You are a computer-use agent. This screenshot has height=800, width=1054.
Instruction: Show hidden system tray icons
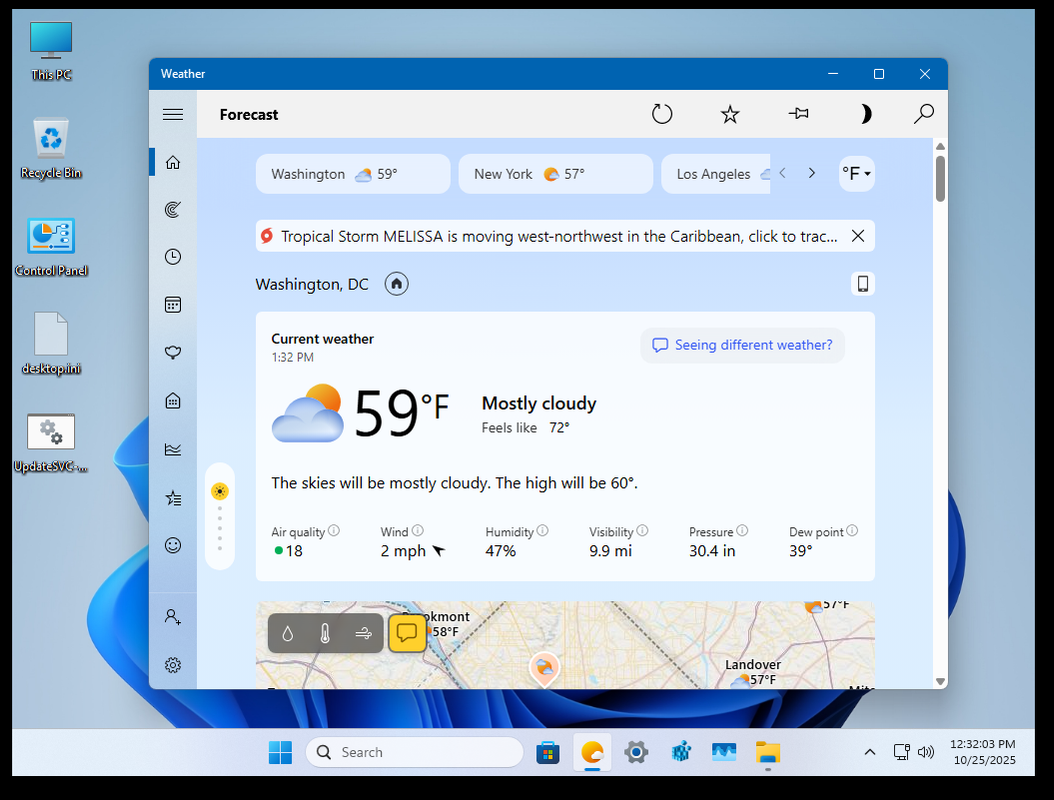click(x=870, y=752)
